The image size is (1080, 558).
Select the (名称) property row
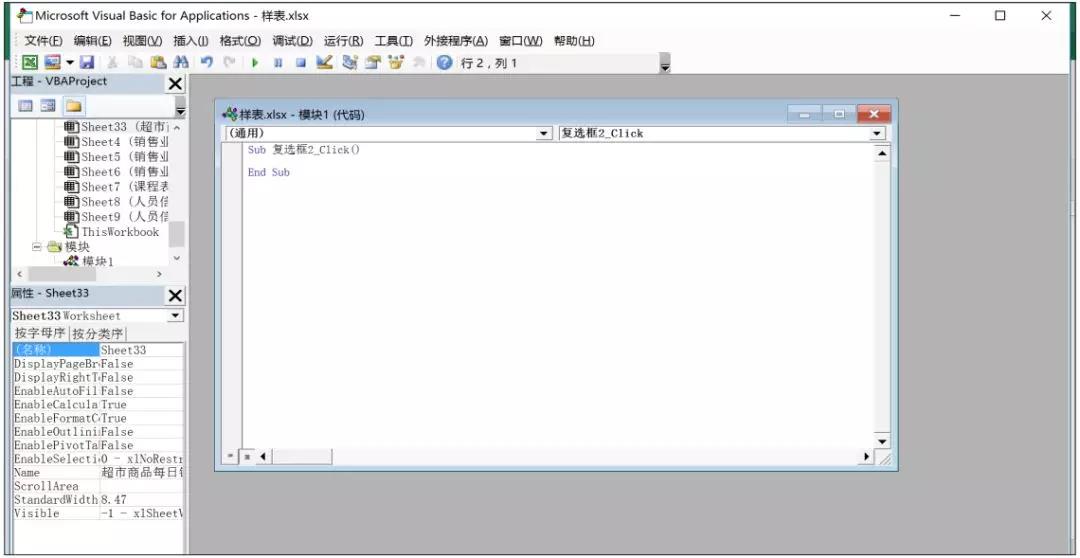98,350
